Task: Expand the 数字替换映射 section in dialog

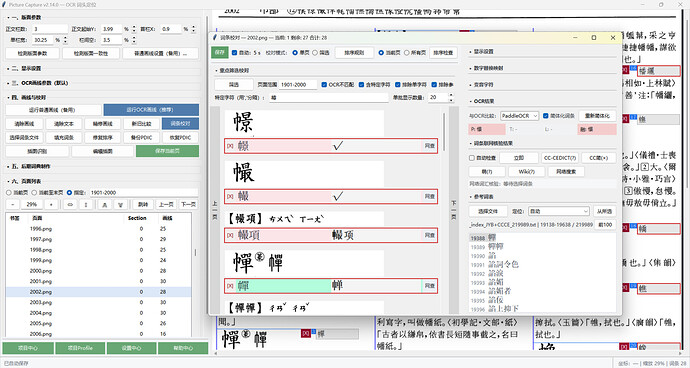Action: [486, 68]
